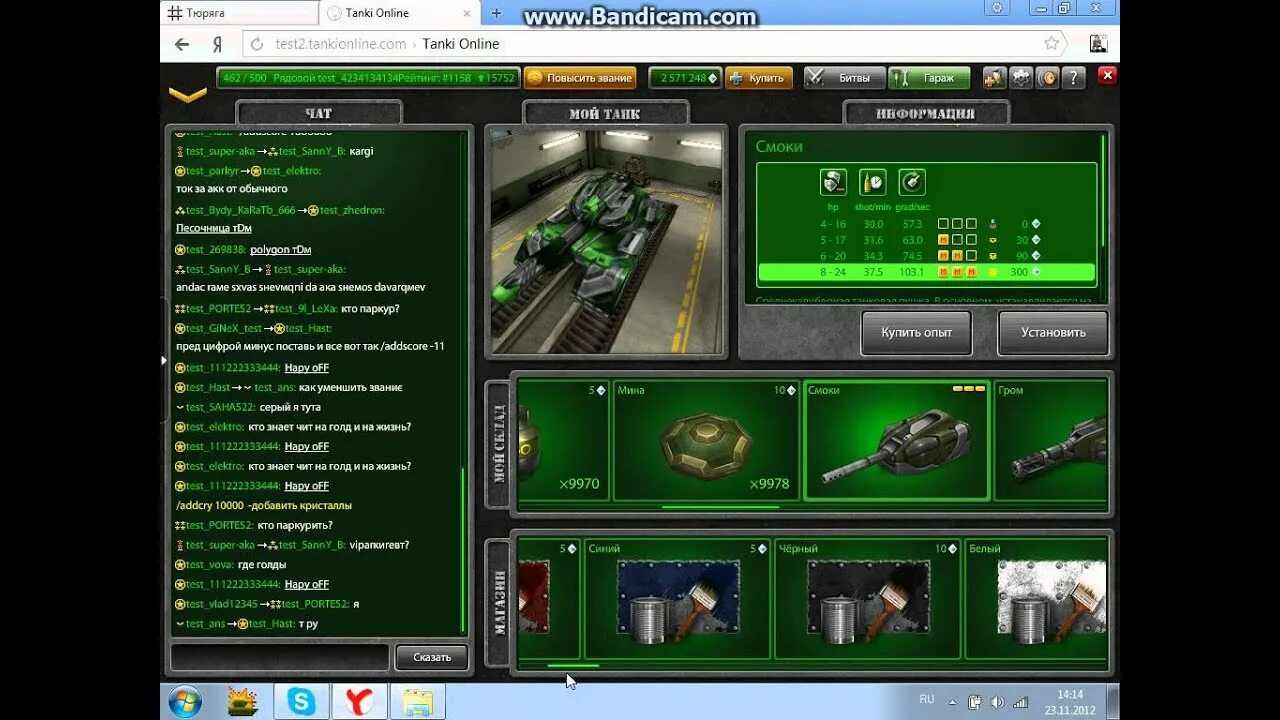Close the game with red X icon
Screen dimensions: 1280x720
1107,75
